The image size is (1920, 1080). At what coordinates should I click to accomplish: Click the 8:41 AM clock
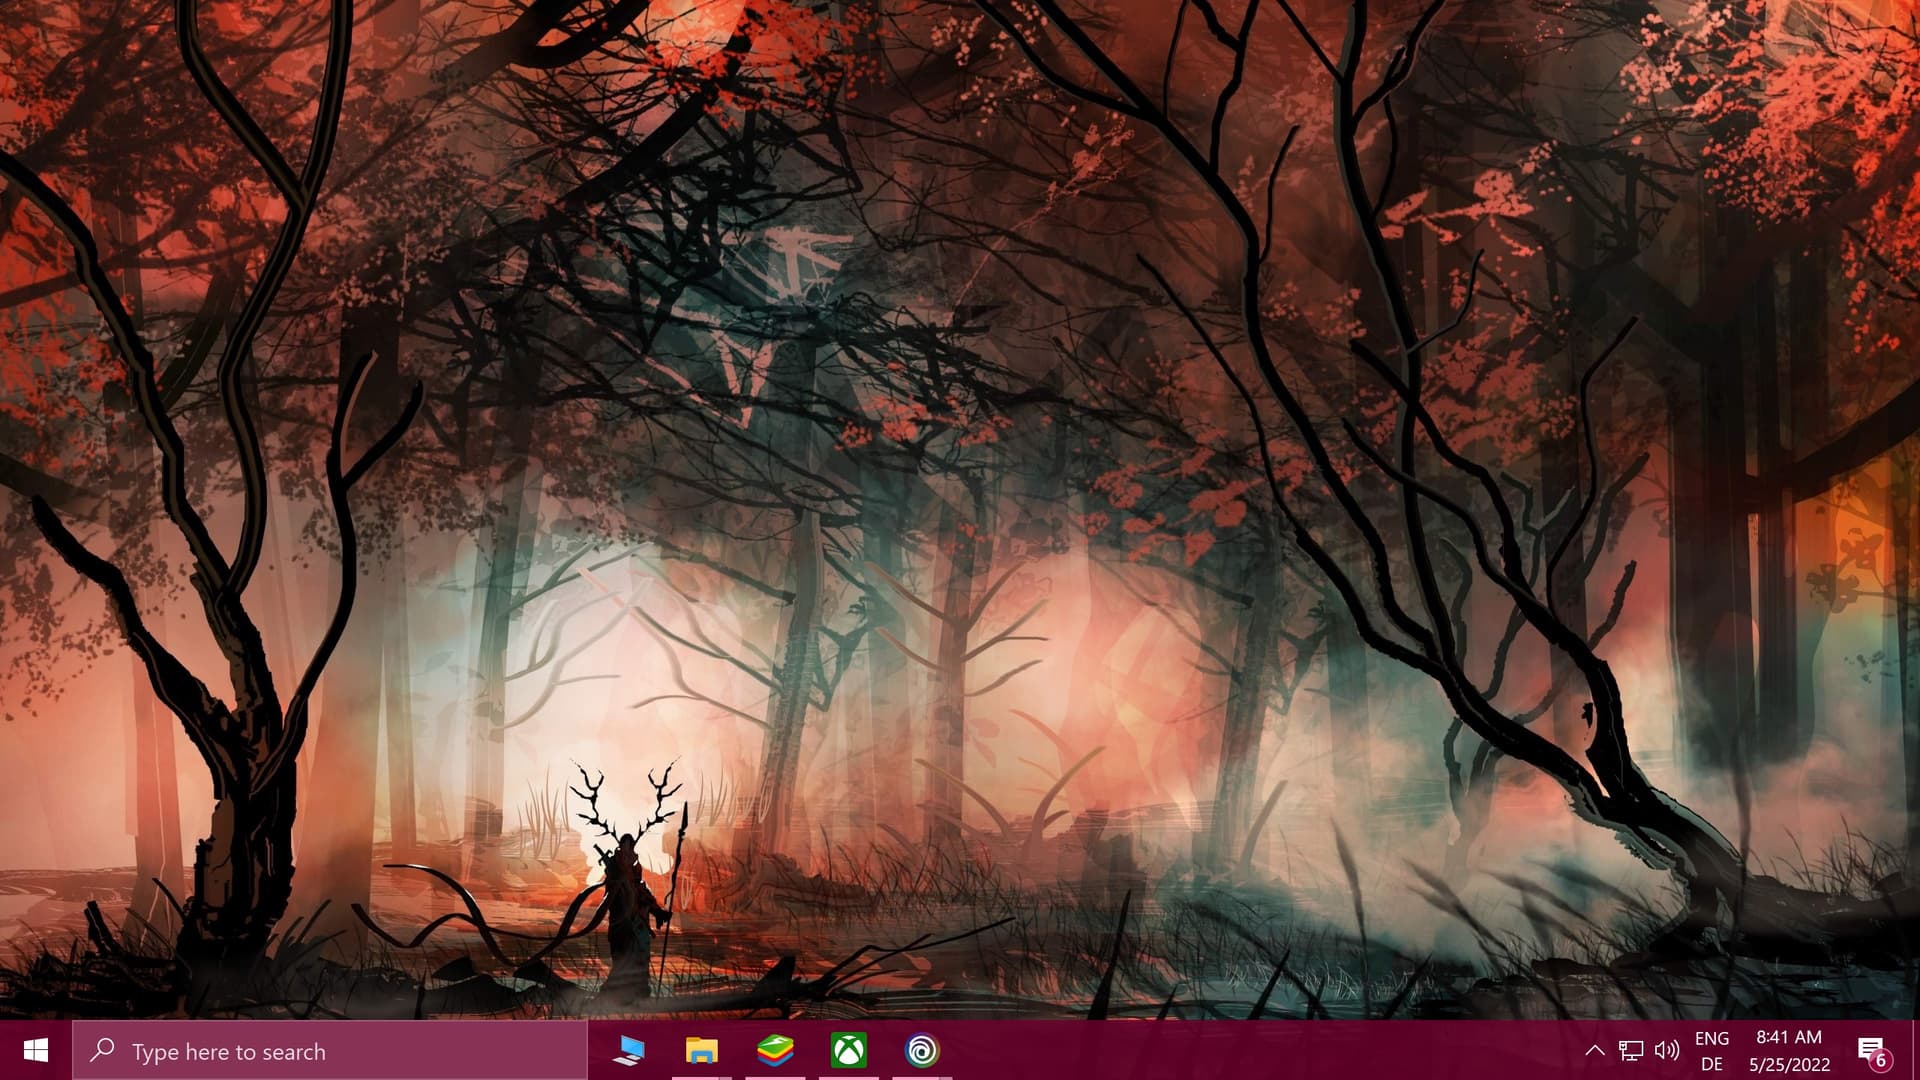[1789, 1037]
